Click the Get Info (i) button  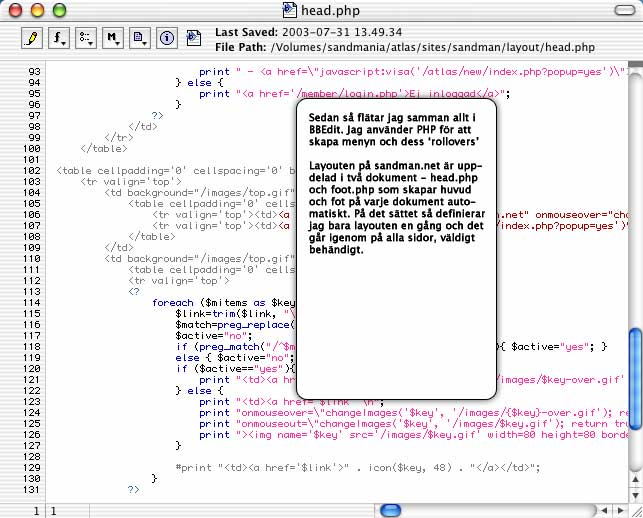click(167, 39)
